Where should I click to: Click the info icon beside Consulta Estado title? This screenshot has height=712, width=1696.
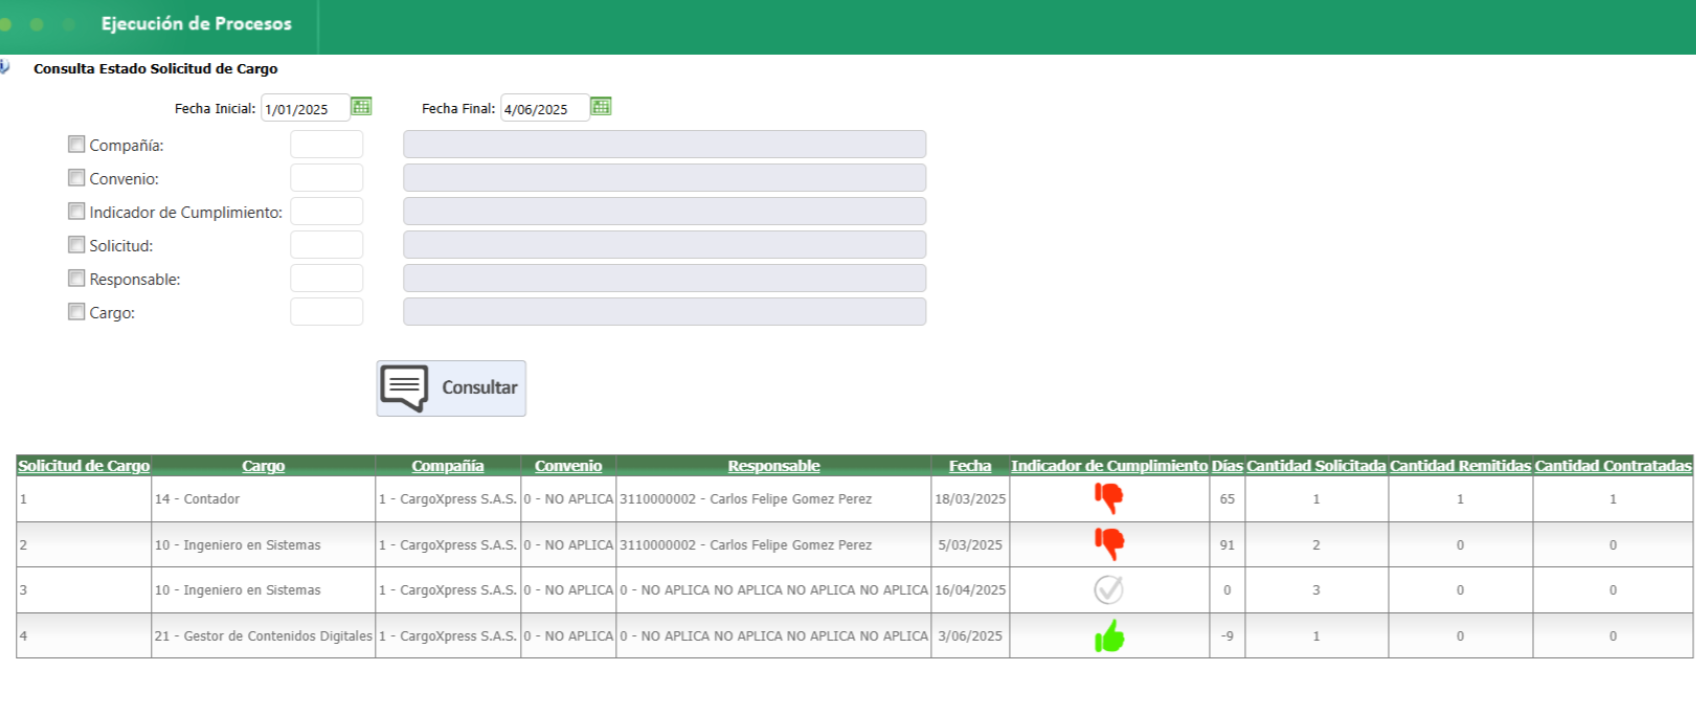click(5, 67)
